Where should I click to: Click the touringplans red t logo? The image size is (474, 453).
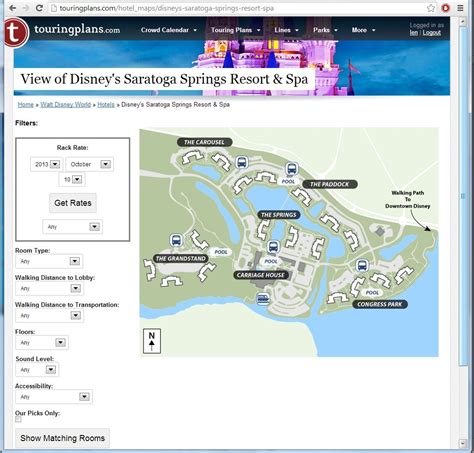[15, 32]
